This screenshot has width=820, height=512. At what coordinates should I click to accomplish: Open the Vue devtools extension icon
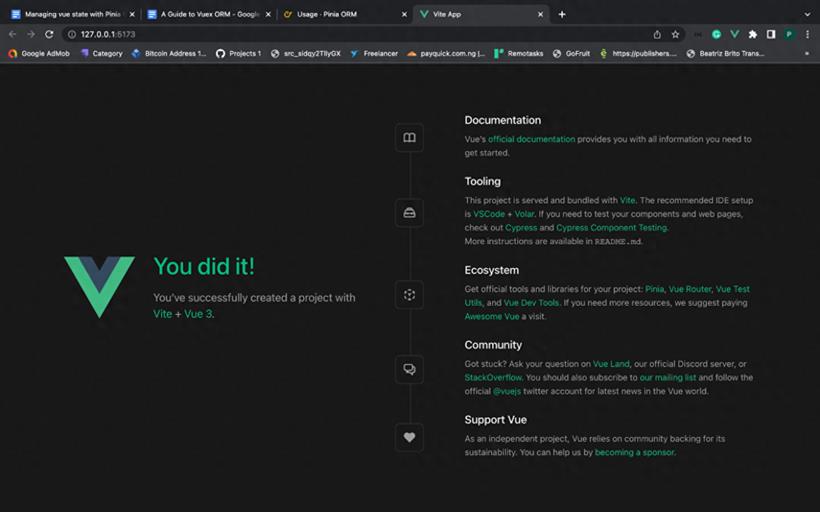[x=735, y=34]
